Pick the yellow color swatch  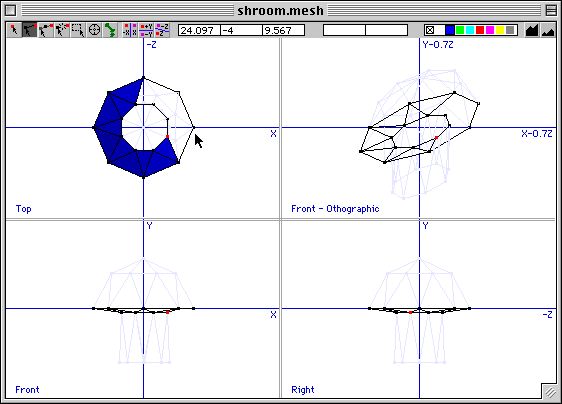[x=500, y=30]
